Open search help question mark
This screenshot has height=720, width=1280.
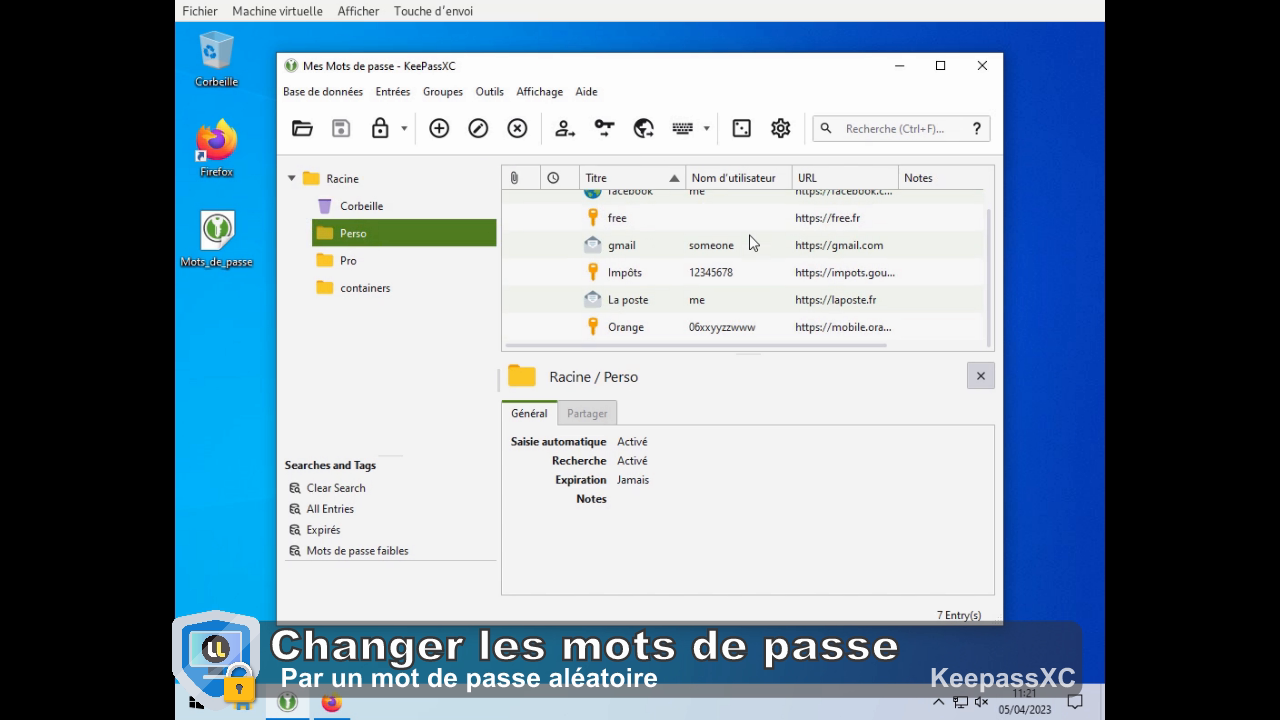tap(977, 128)
